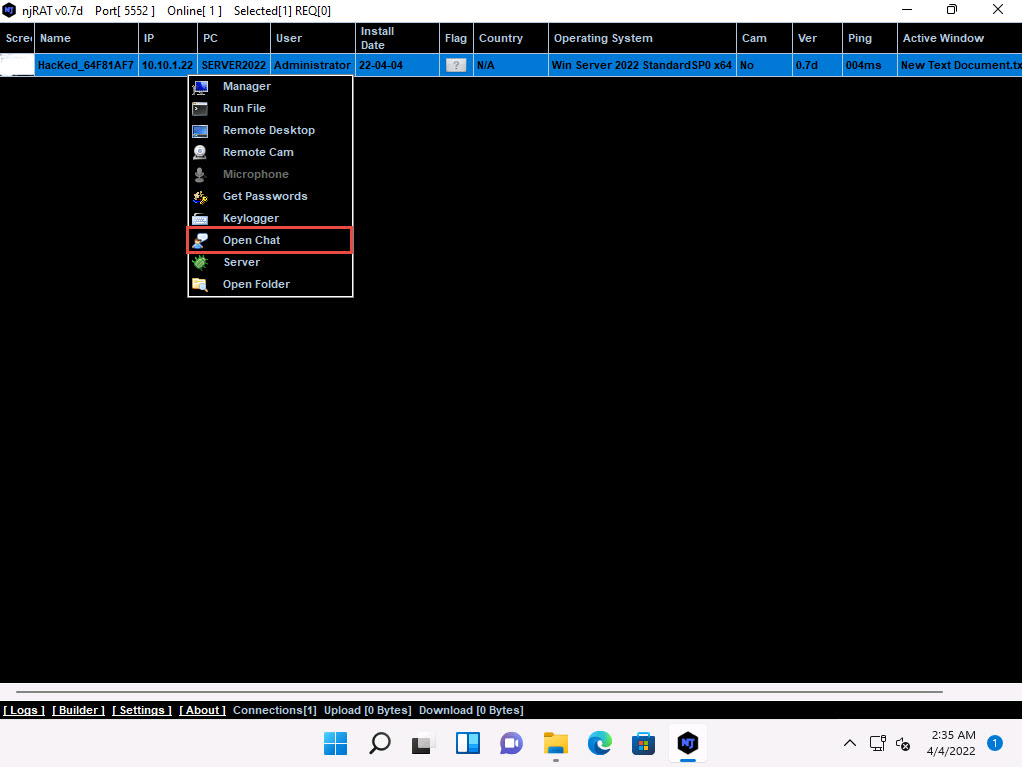Click the Ping column header

859,38
